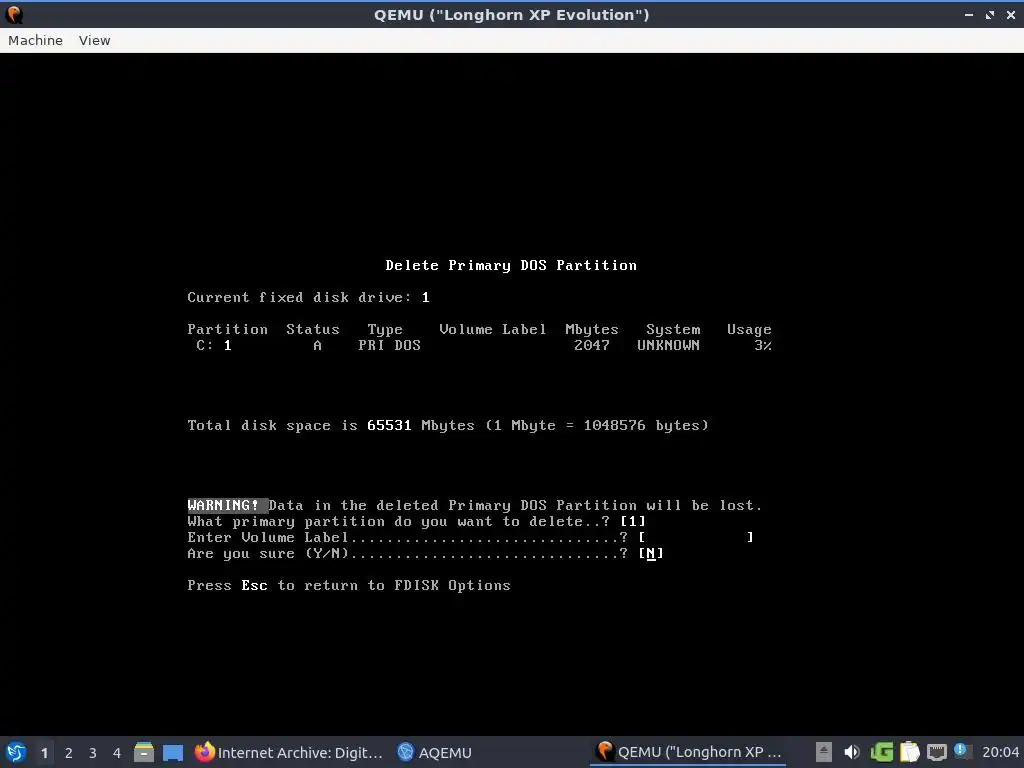The image size is (1024, 768).
Task: Click the "Delete Primary DOS Partition" heading
Action: pyautogui.click(x=511, y=265)
